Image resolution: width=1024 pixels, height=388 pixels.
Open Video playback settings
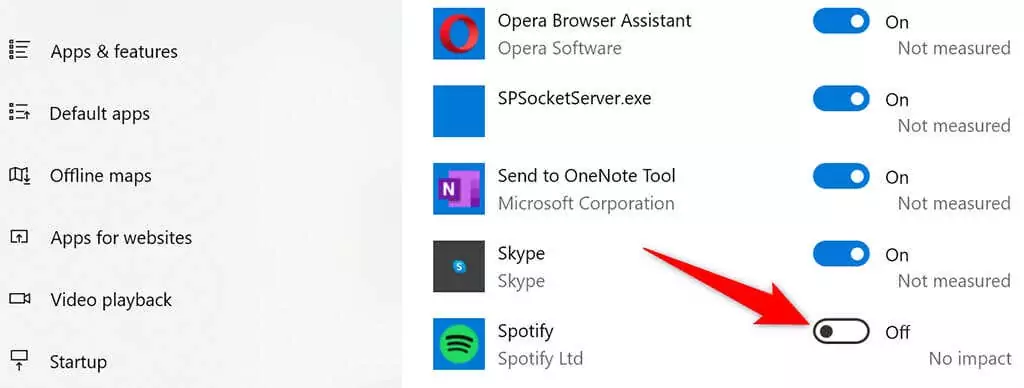click(x=111, y=300)
